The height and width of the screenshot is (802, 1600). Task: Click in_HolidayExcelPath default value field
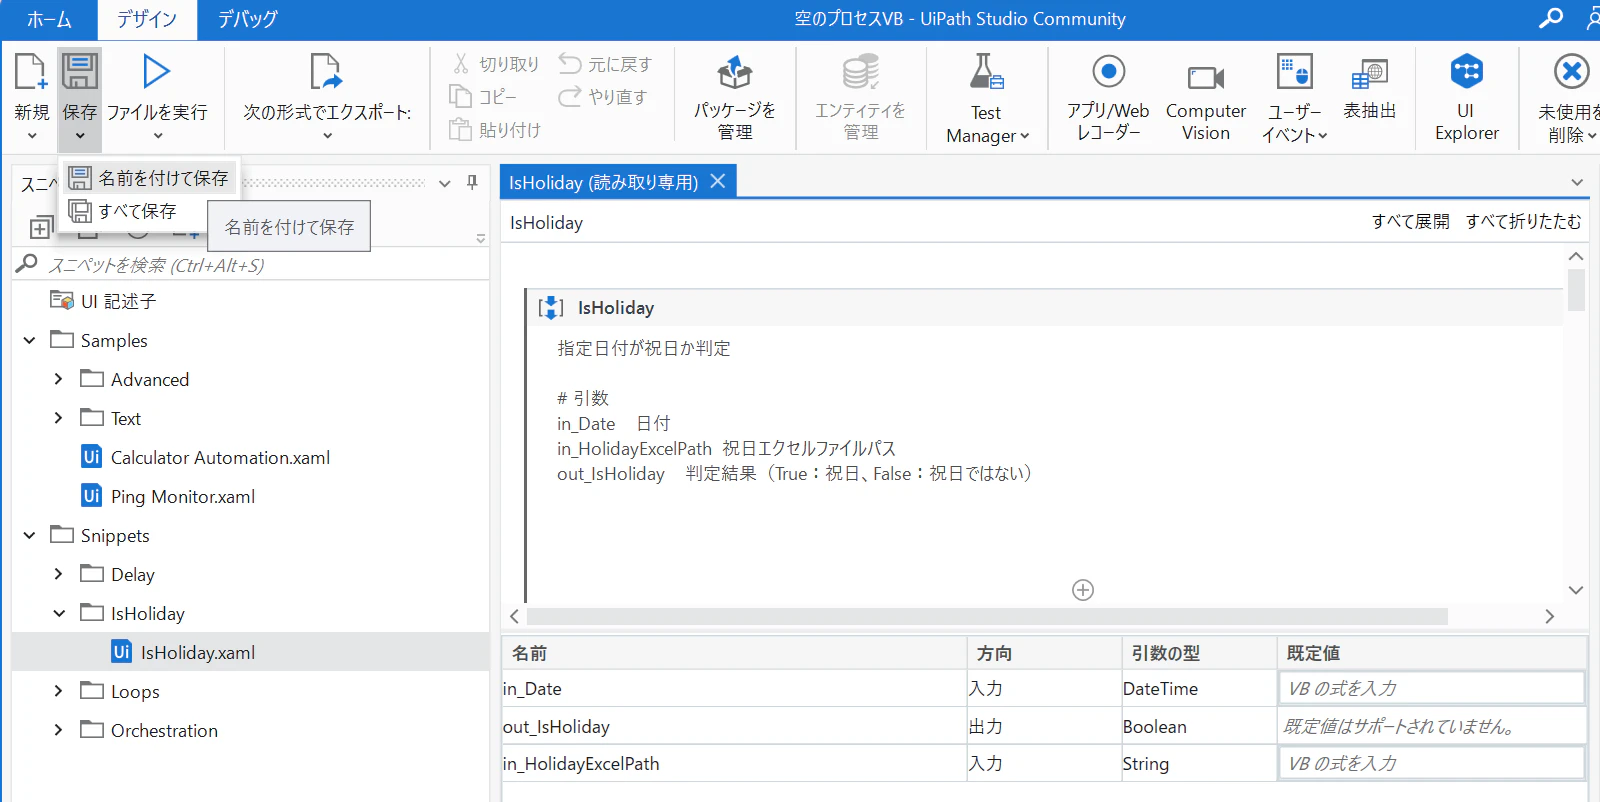1431,763
